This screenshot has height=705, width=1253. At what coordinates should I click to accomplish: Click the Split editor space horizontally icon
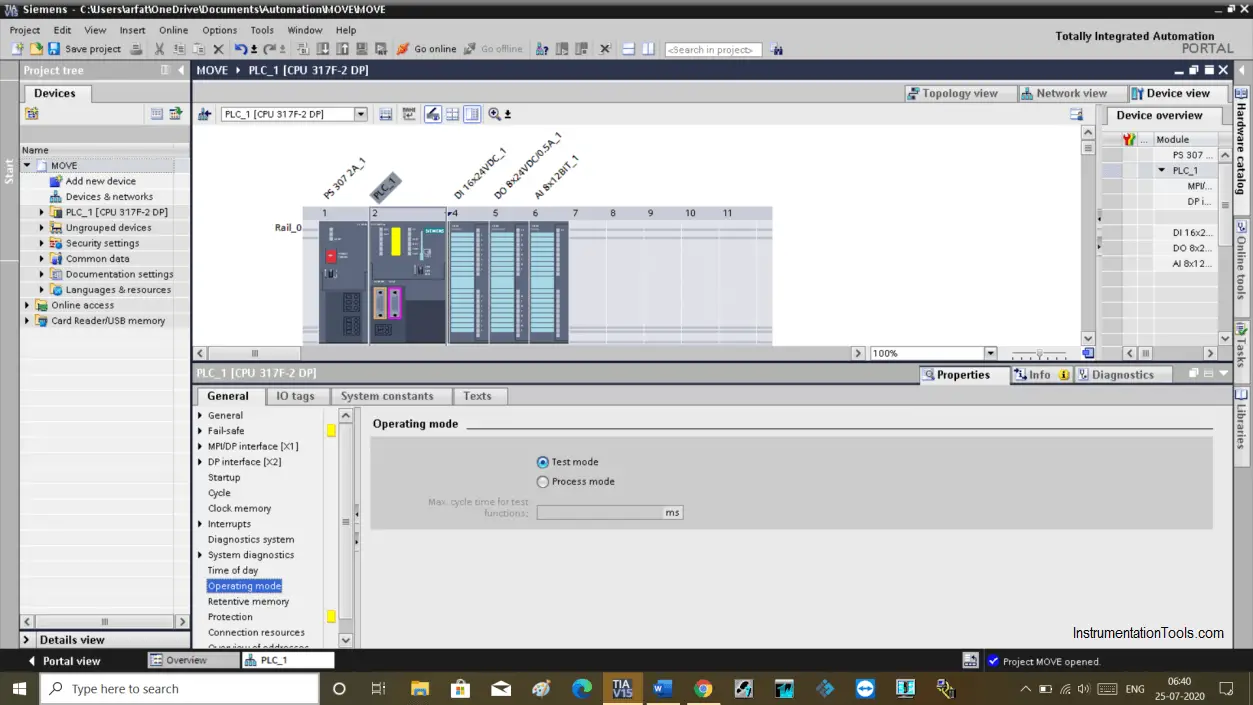tap(628, 49)
